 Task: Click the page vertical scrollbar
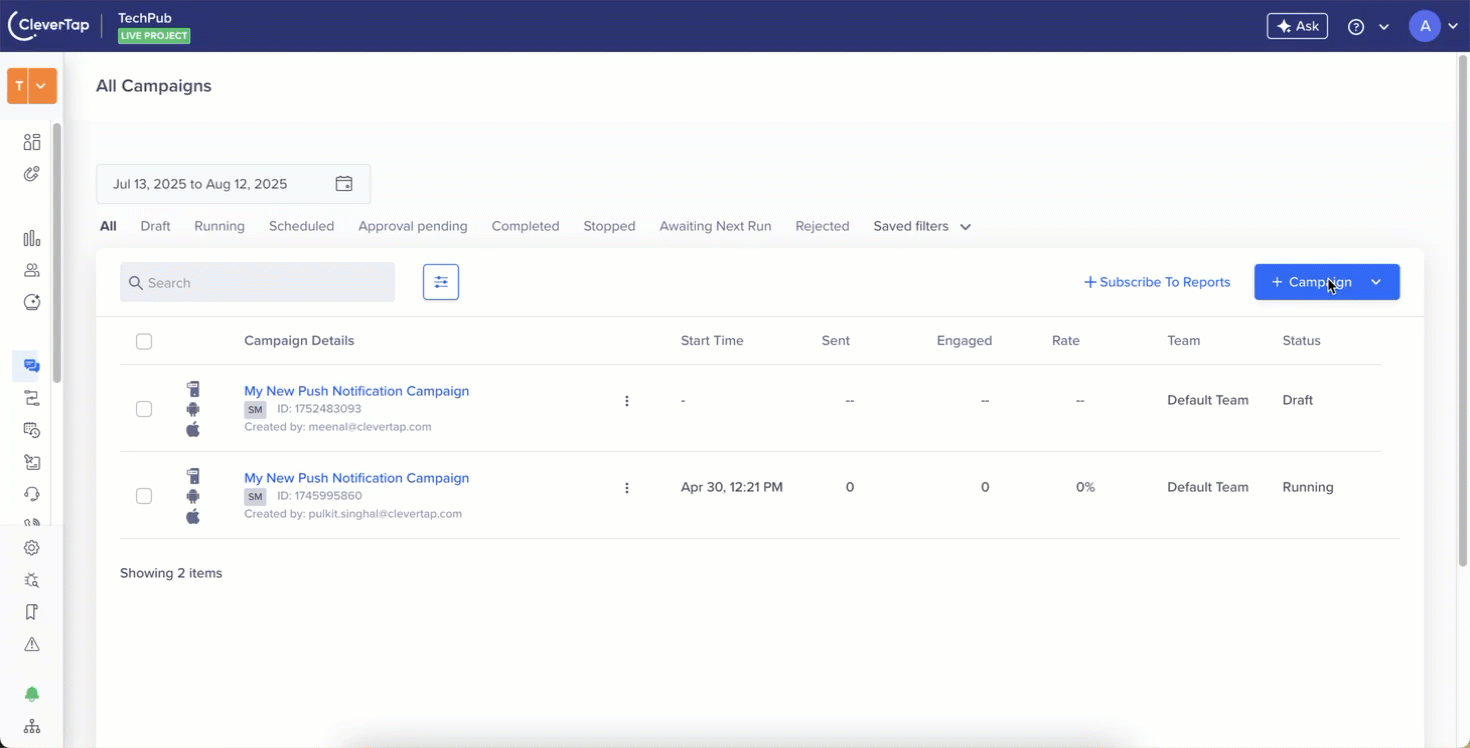tap(1462, 310)
